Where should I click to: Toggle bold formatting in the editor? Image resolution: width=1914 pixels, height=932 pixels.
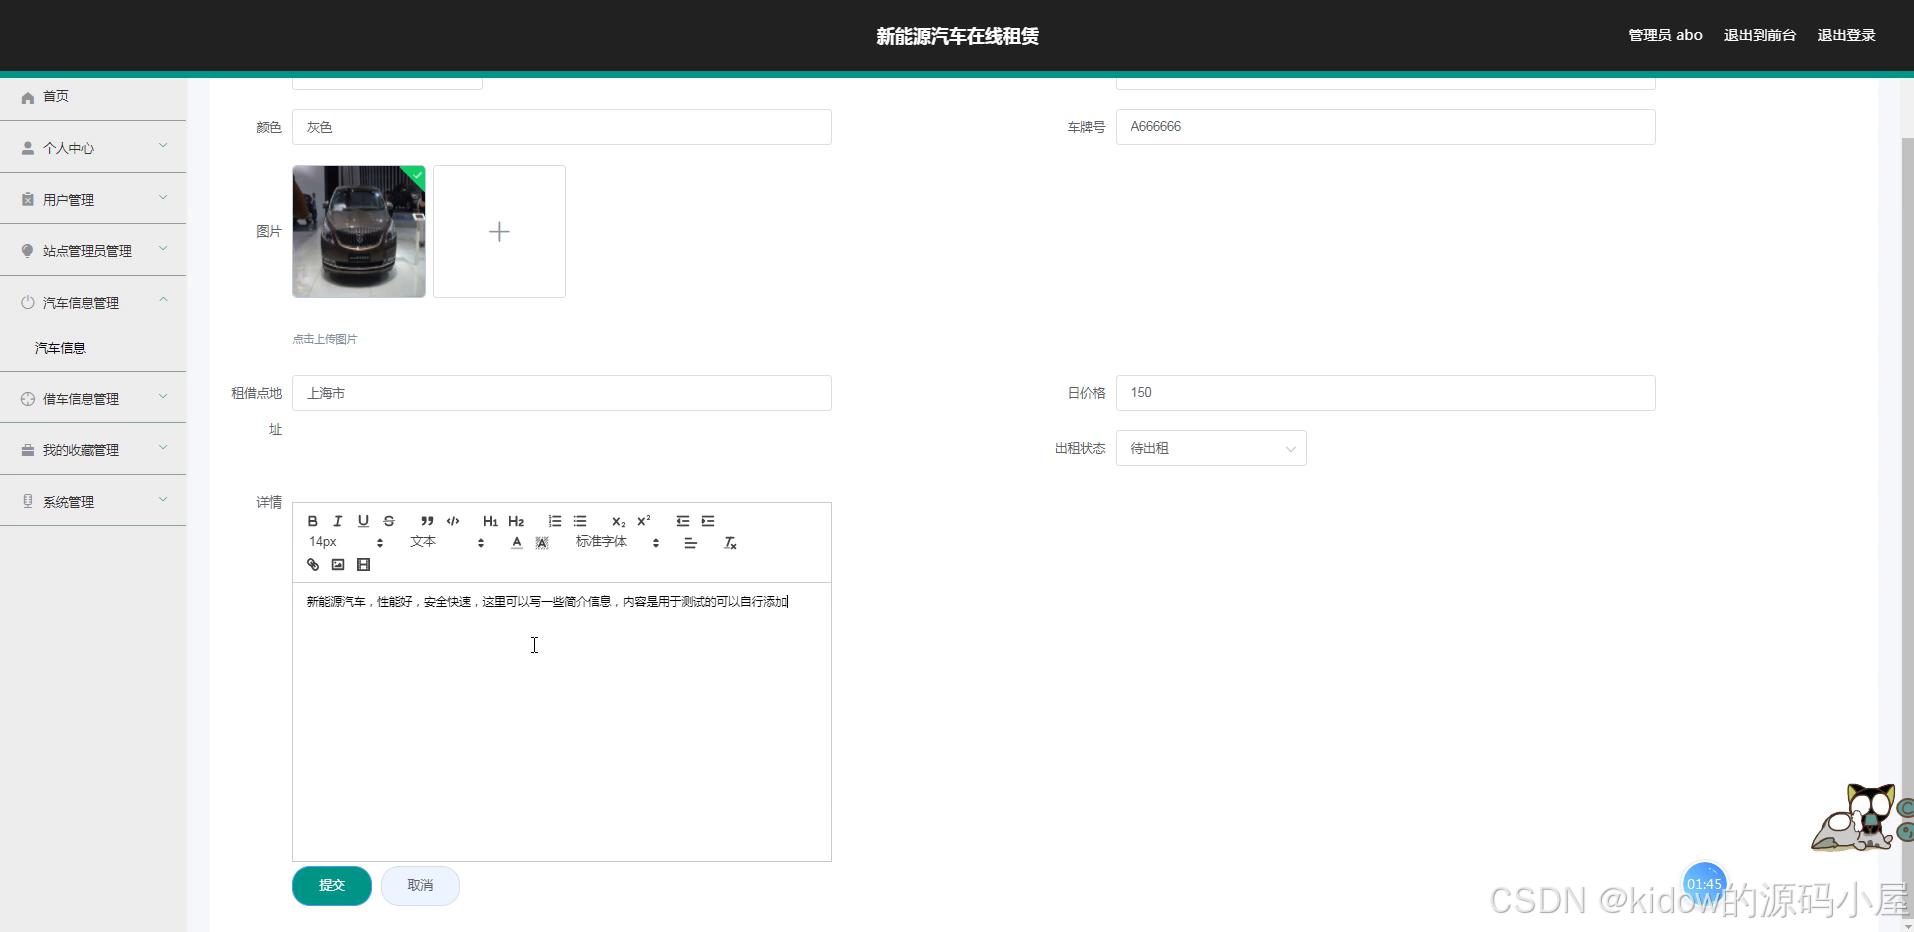(312, 521)
